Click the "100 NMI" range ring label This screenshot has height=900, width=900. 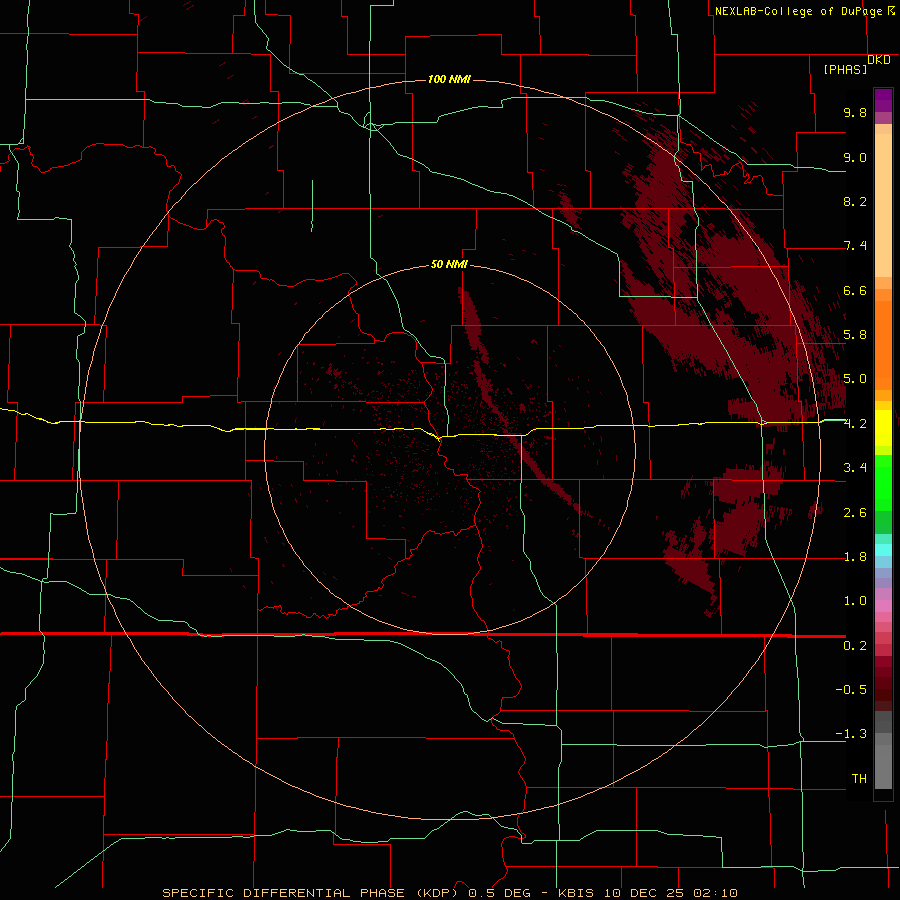449,79
